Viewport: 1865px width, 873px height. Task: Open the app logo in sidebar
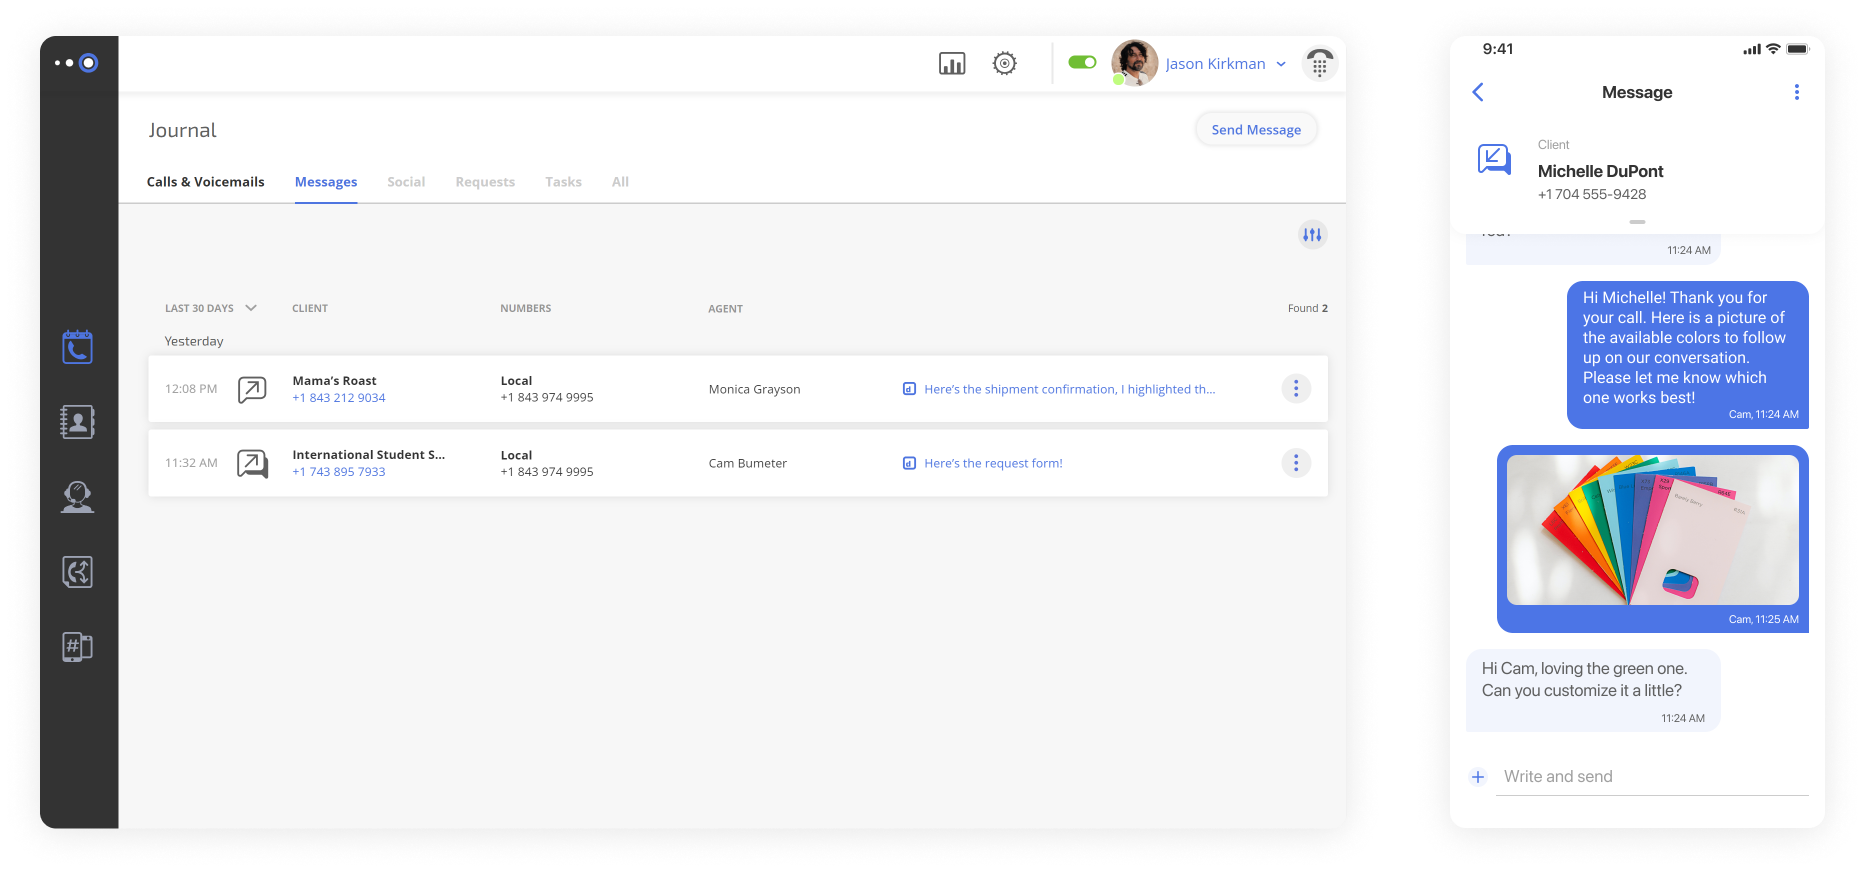click(77, 63)
